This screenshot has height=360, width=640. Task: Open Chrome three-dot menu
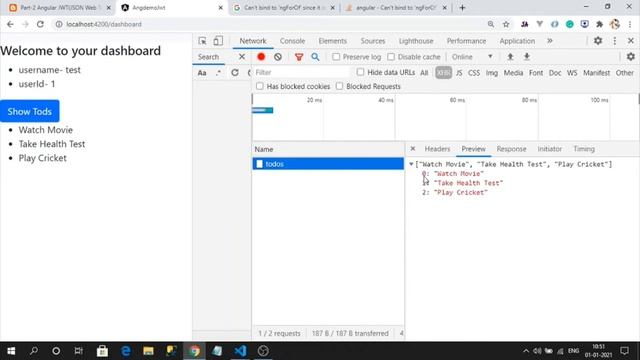630,24
